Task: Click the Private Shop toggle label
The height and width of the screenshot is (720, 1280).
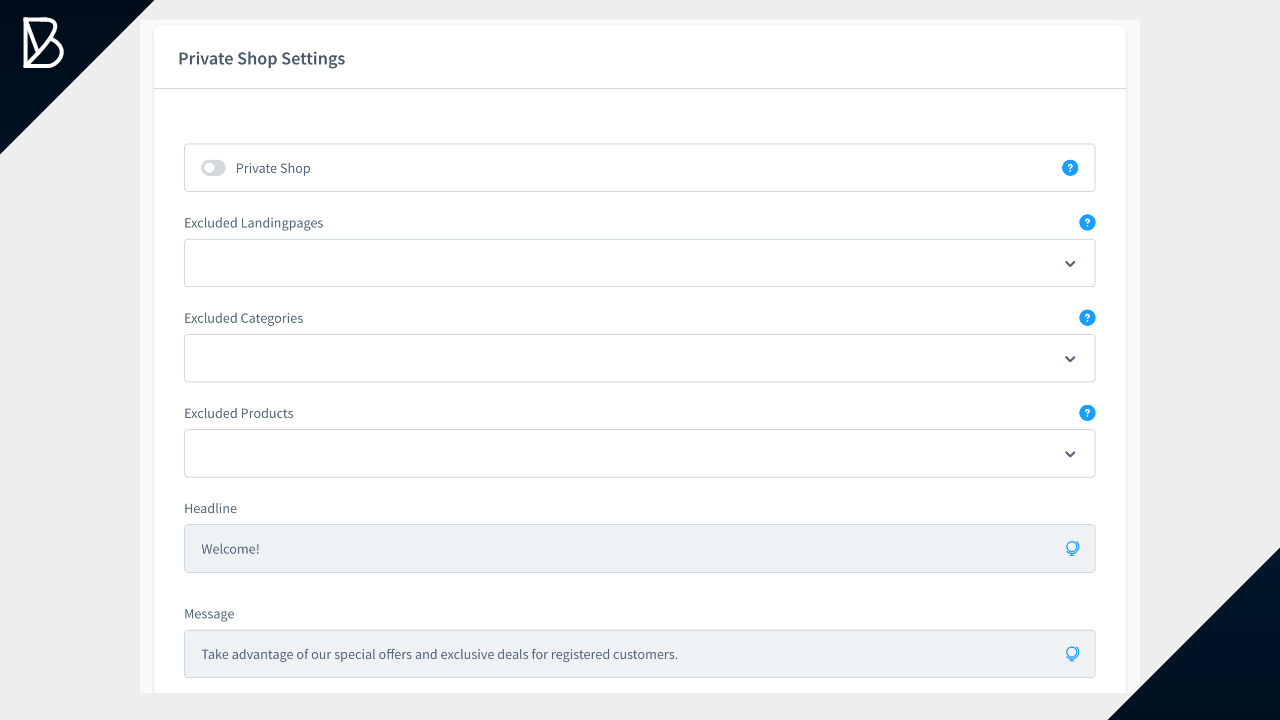Action: pos(273,168)
